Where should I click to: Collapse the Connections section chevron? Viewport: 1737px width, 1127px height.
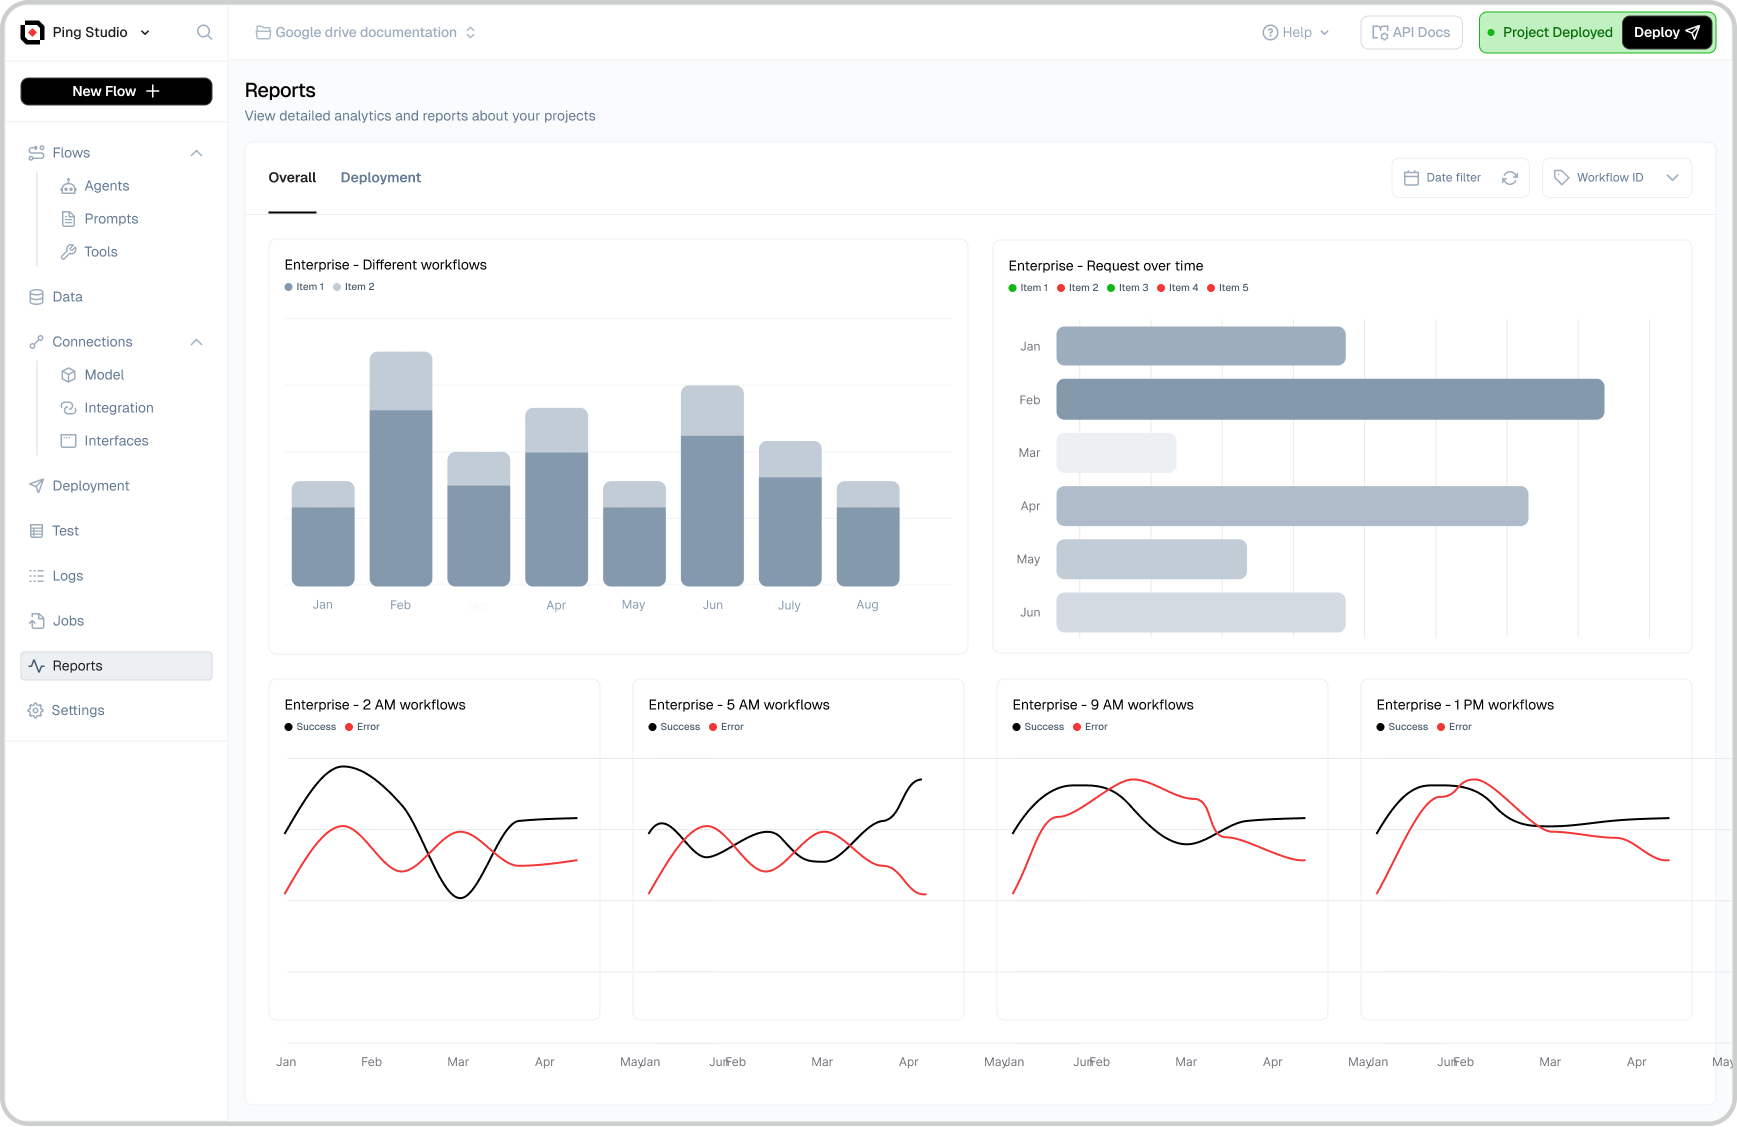196,342
